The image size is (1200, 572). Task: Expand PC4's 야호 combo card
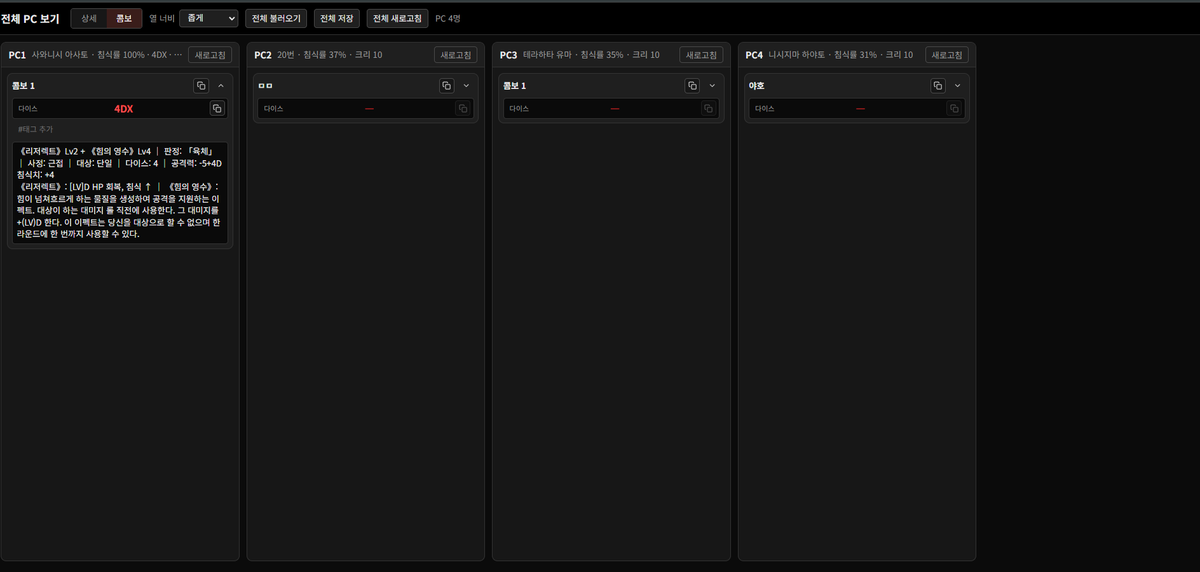click(x=958, y=86)
